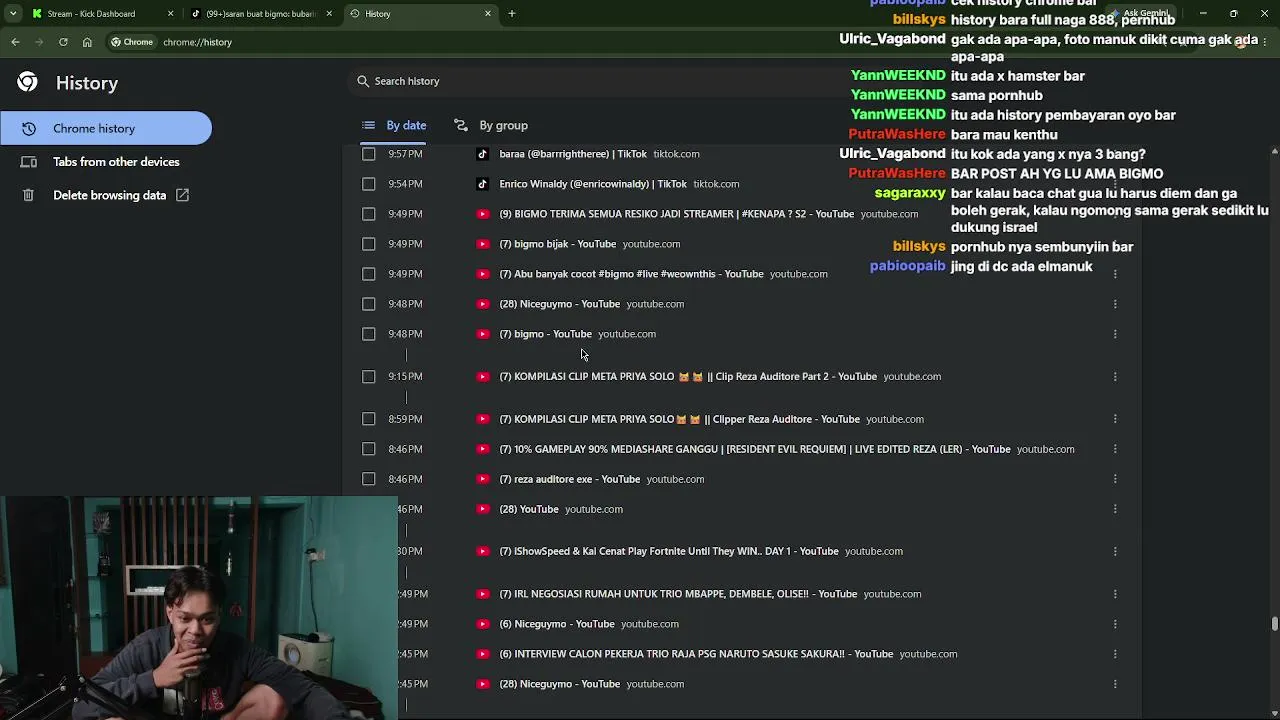Select Chrome history in the sidebar
Image resolution: width=1280 pixels, height=720 pixels.
[x=106, y=128]
